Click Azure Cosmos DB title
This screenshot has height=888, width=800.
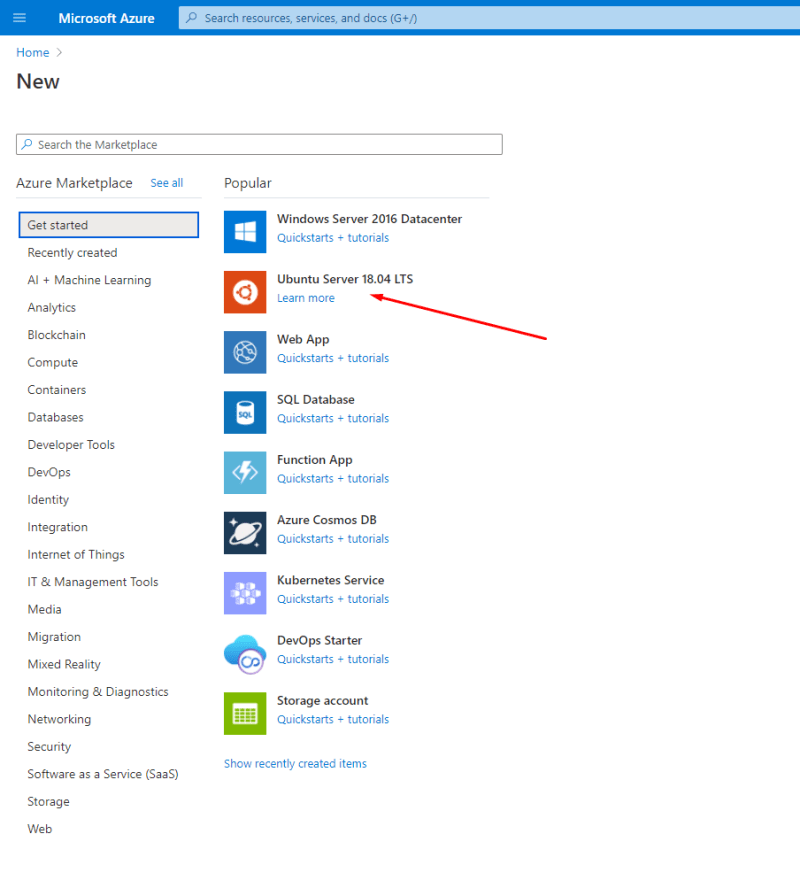point(327,520)
